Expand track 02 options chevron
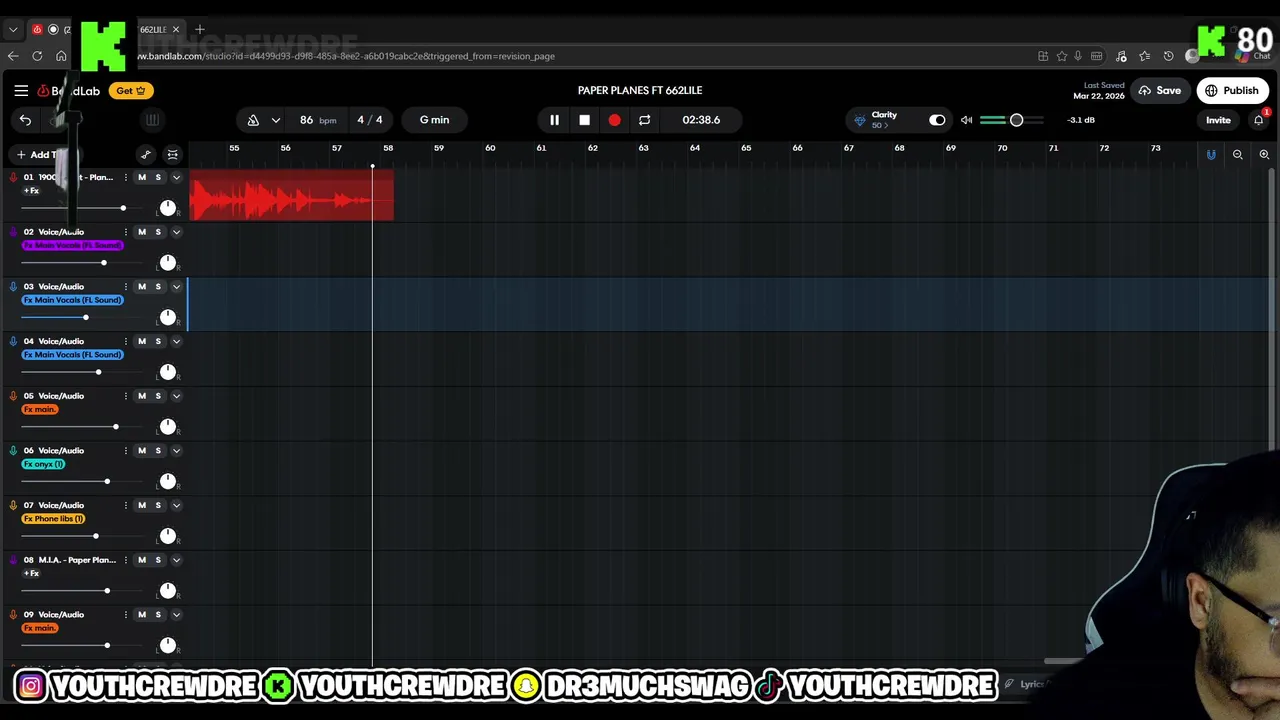Image resolution: width=1280 pixels, height=720 pixels. [x=176, y=232]
